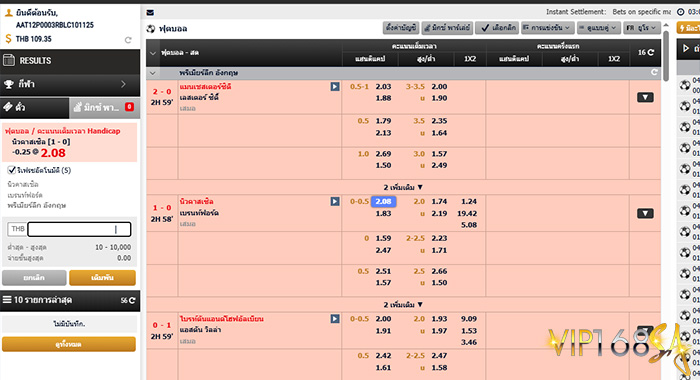Play live stream for the Newcastle match

[335, 201]
